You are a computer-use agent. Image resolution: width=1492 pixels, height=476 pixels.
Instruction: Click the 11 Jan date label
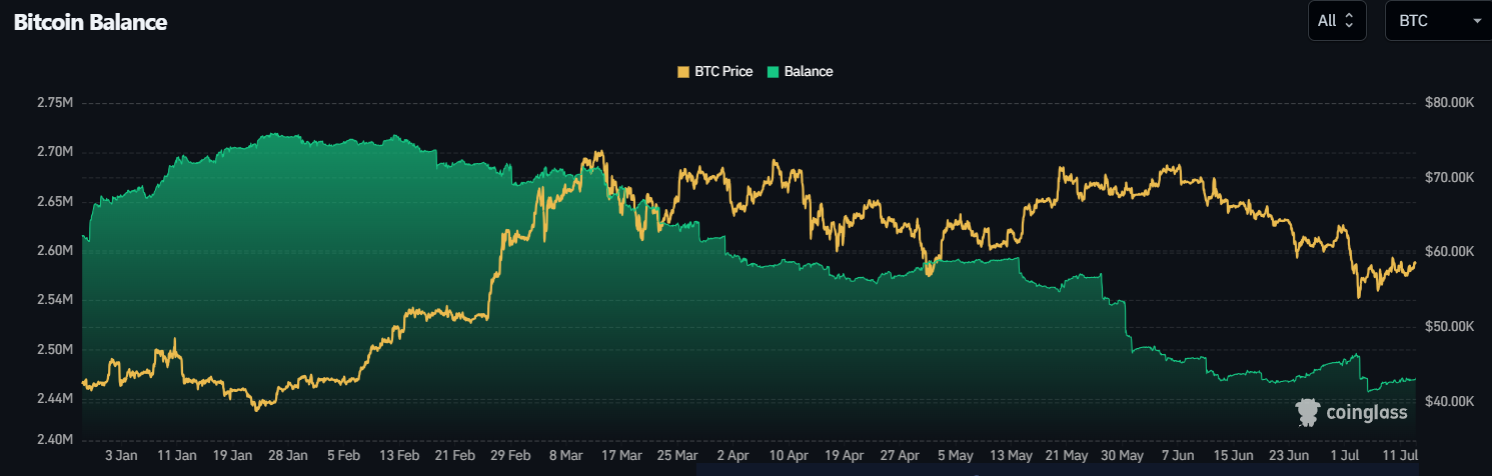[179, 455]
